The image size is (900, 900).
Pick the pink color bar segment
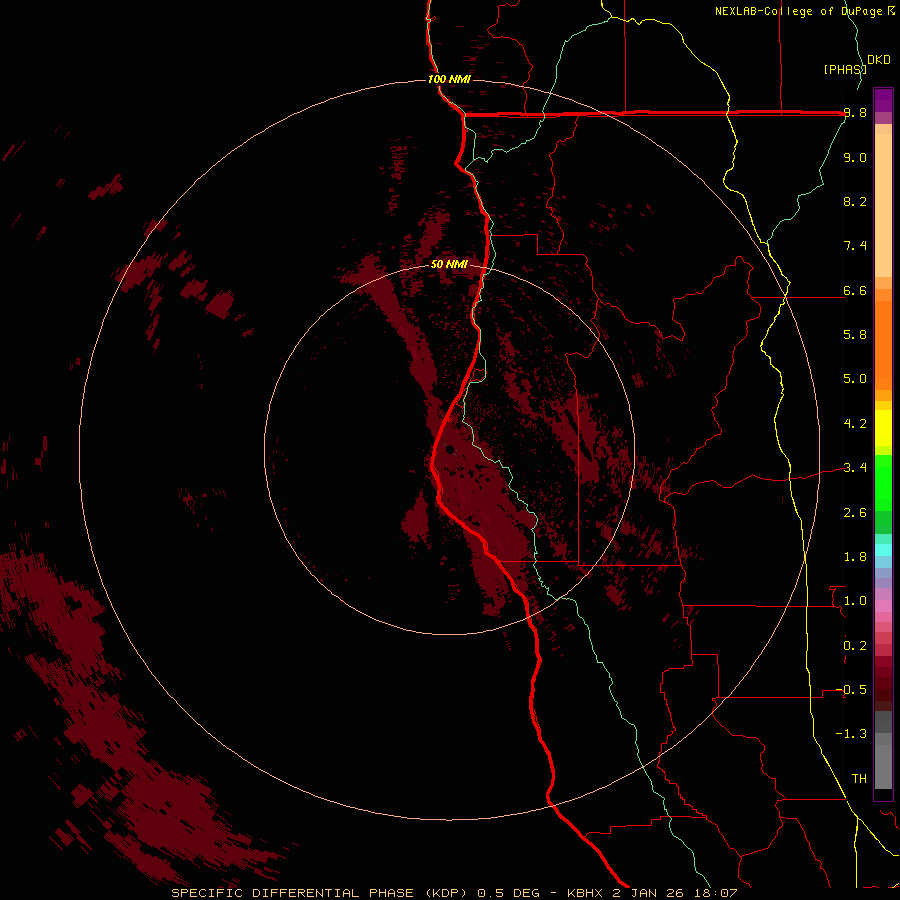click(883, 606)
